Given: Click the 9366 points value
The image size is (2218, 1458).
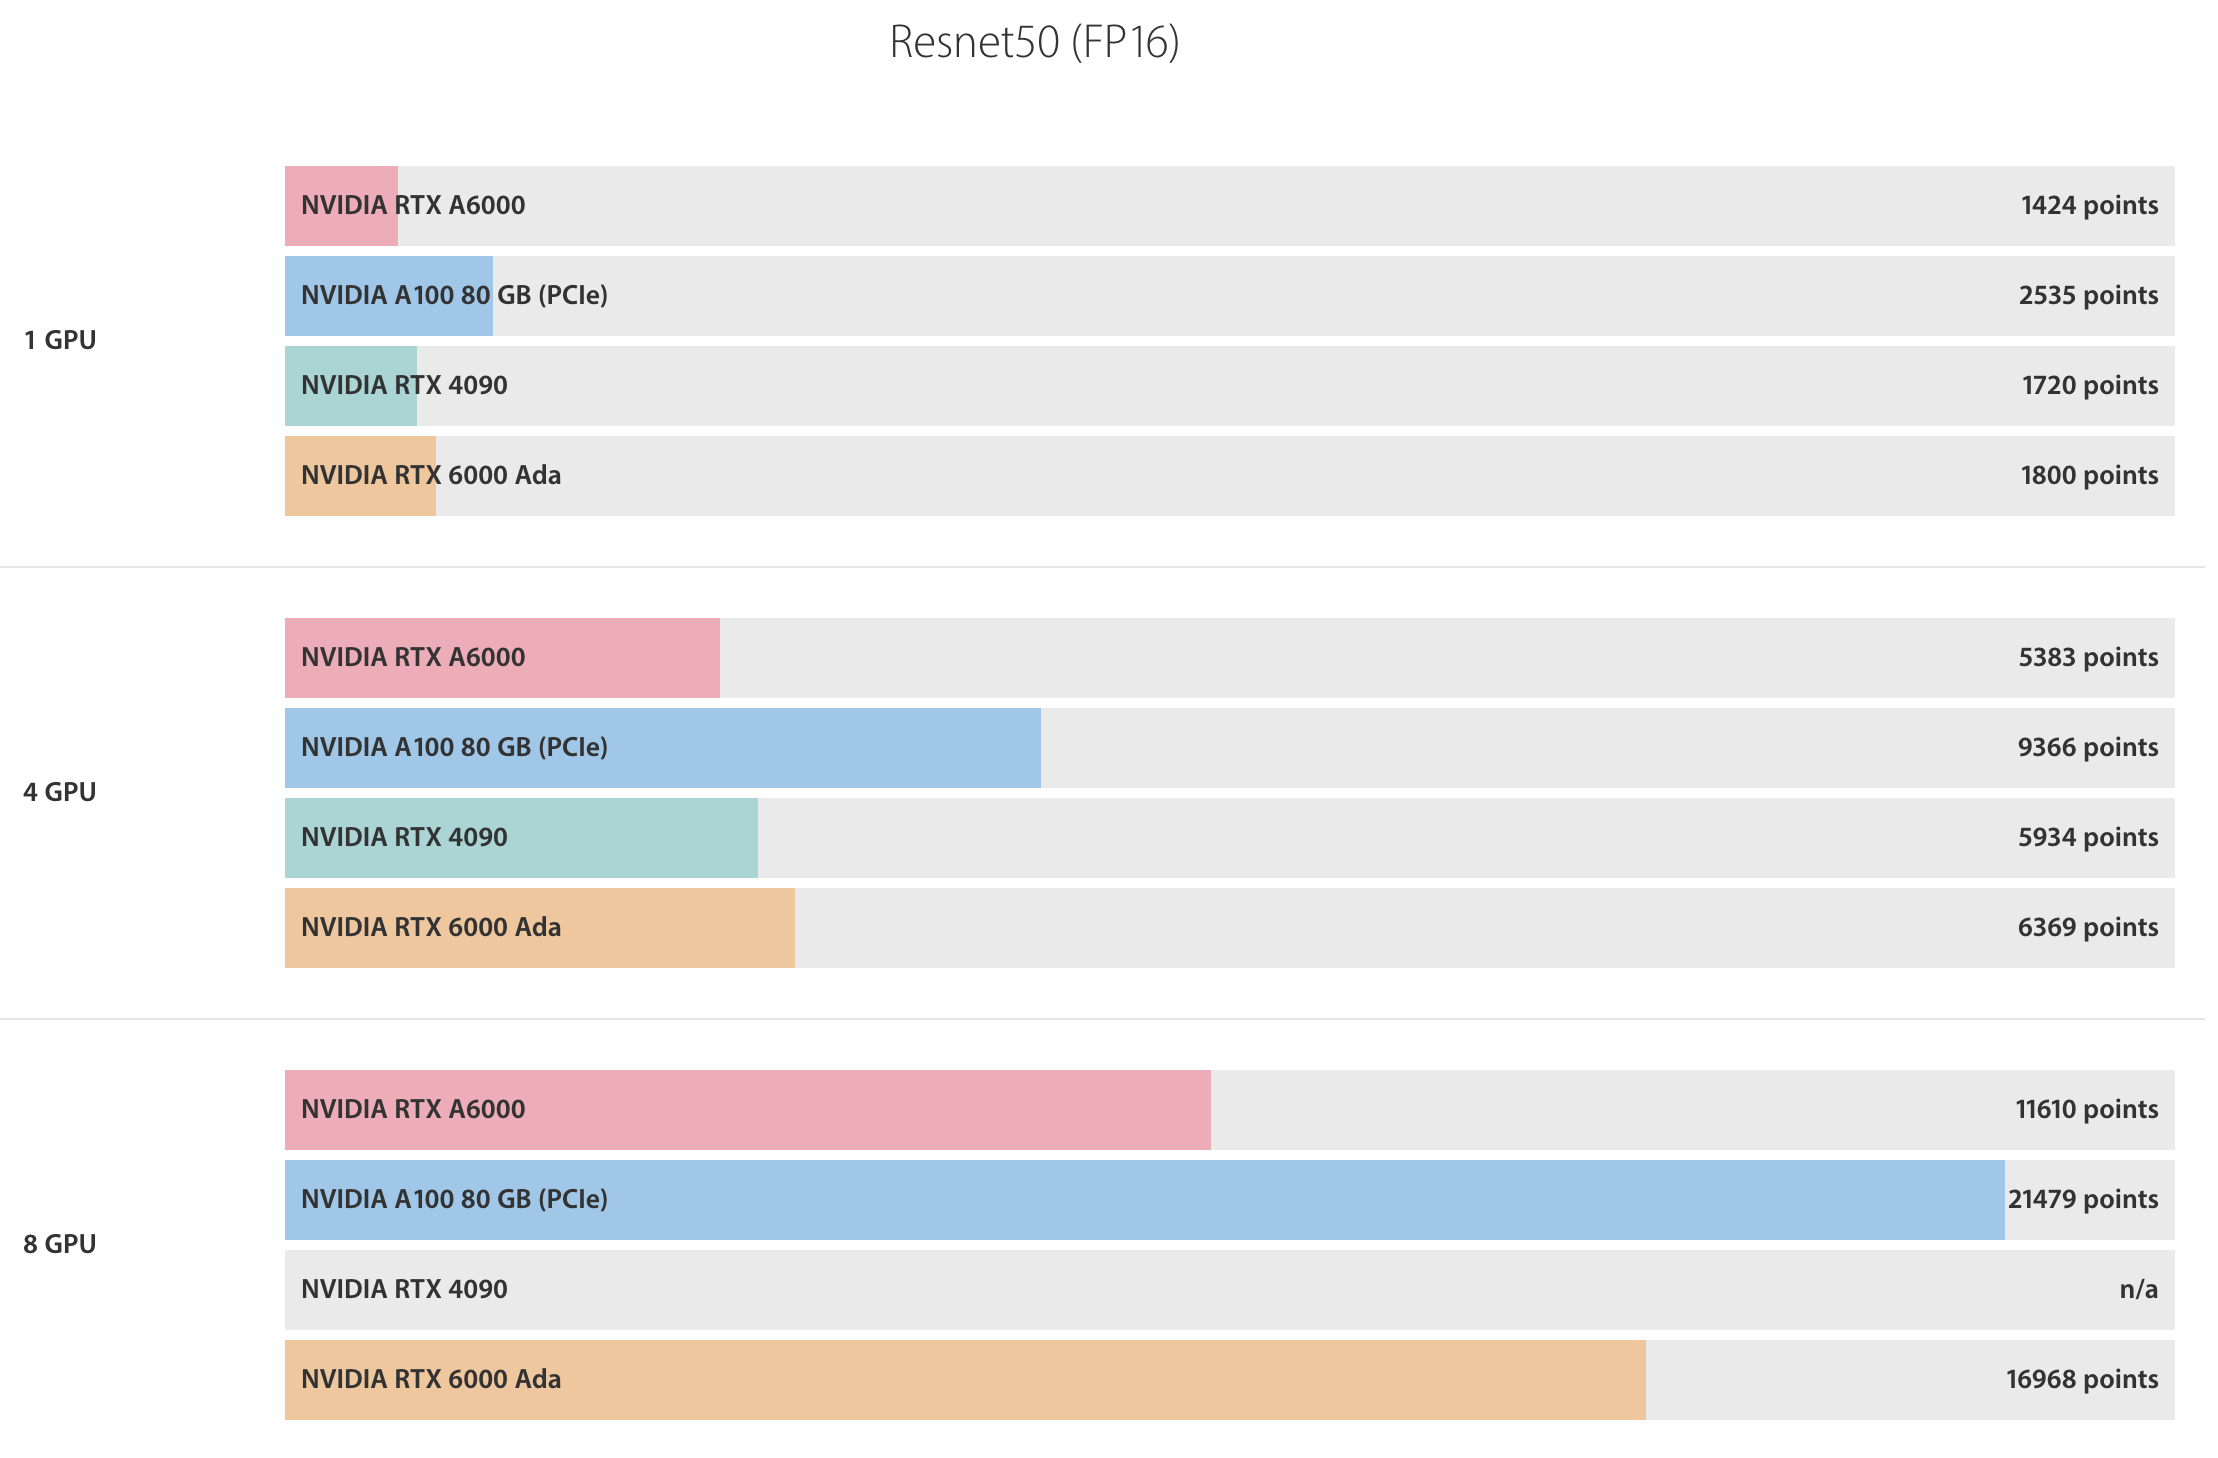Looking at the screenshot, I should coord(2088,747).
